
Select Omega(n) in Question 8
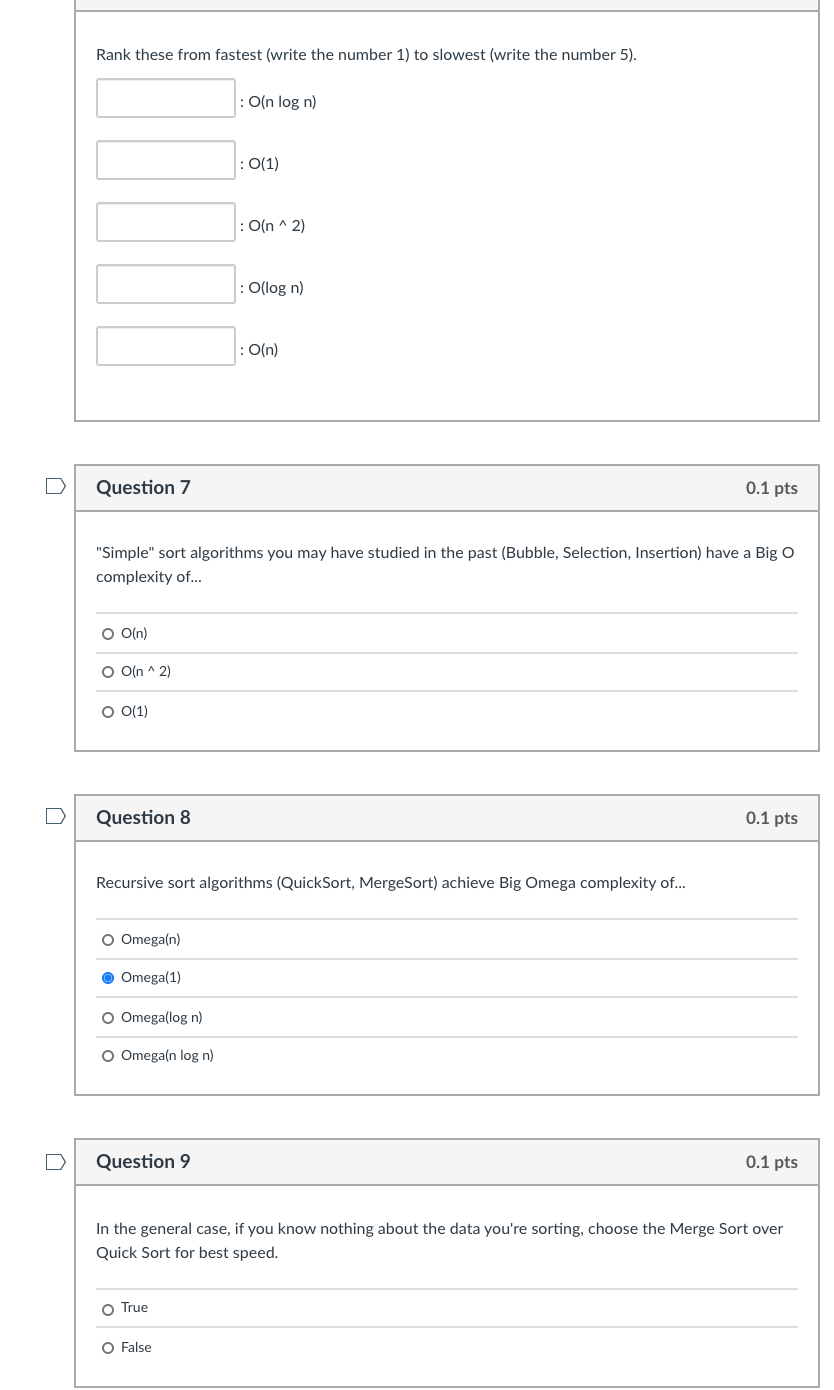tap(108, 939)
